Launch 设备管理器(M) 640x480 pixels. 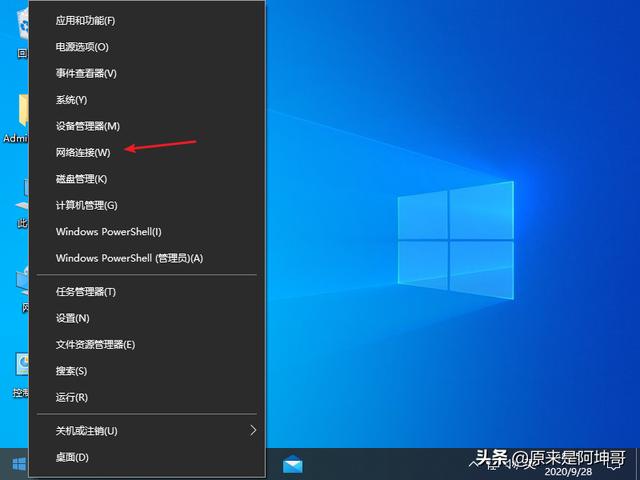pos(147,126)
